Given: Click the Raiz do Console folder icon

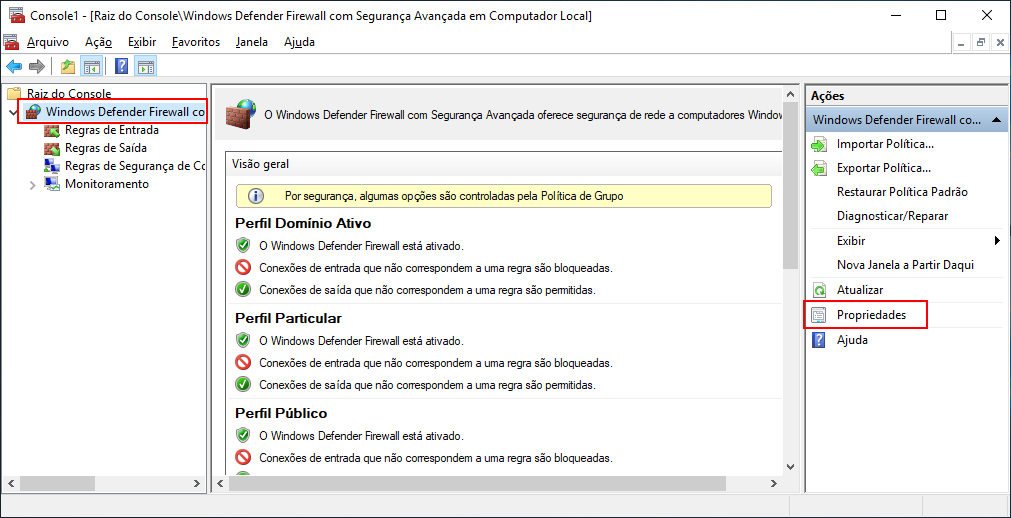Looking at the screenshot, I should tap(14, 94).
